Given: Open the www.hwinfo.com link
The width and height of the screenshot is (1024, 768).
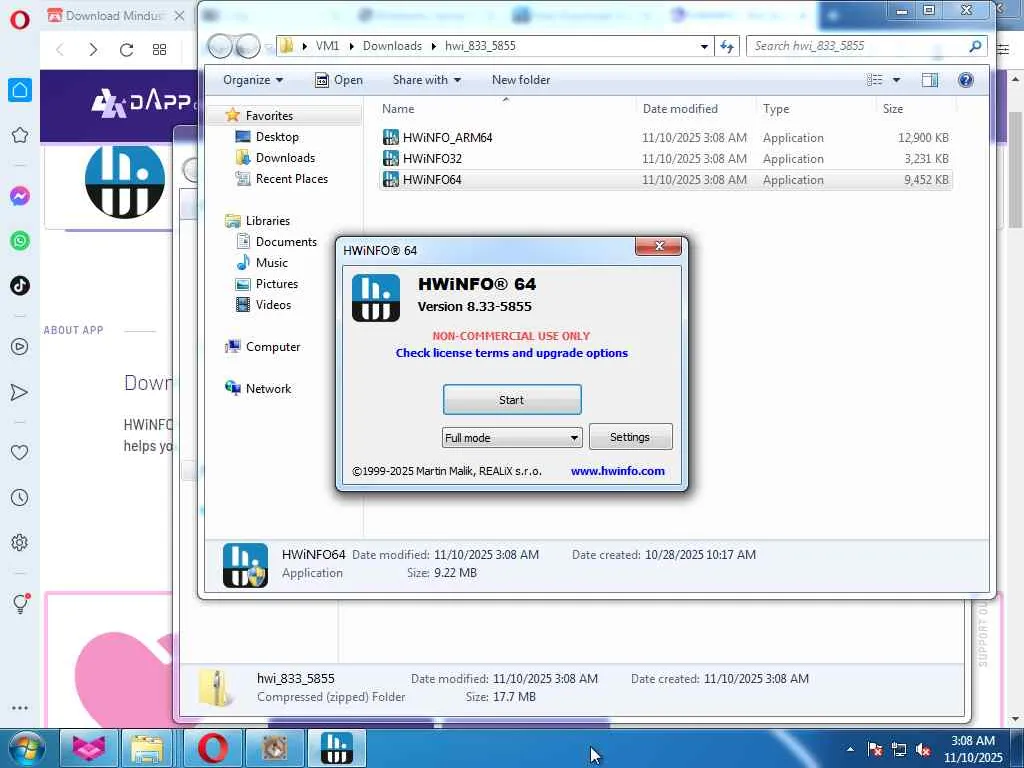Looking at the screenshot, I should coord(617,471).
